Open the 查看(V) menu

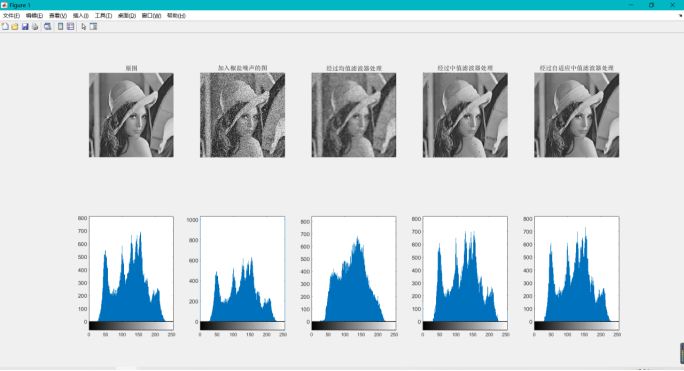(58, 16)
